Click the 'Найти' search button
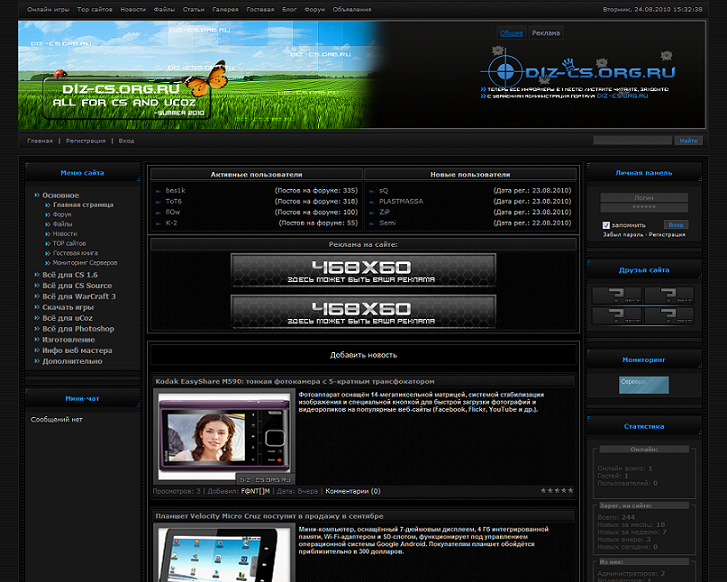Viewport: 727px width, 582px height. [x=689, y=141]
